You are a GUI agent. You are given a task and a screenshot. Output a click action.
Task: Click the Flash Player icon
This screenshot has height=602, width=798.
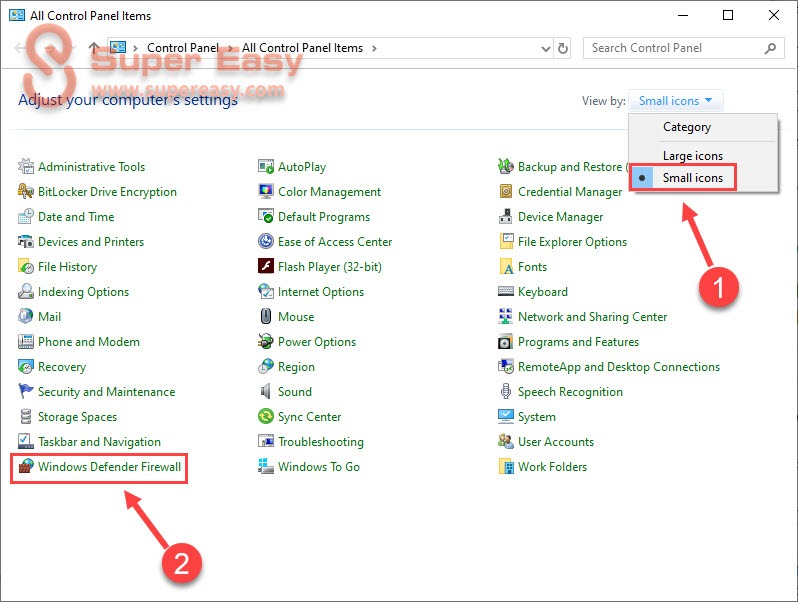(x=266, y=266)
